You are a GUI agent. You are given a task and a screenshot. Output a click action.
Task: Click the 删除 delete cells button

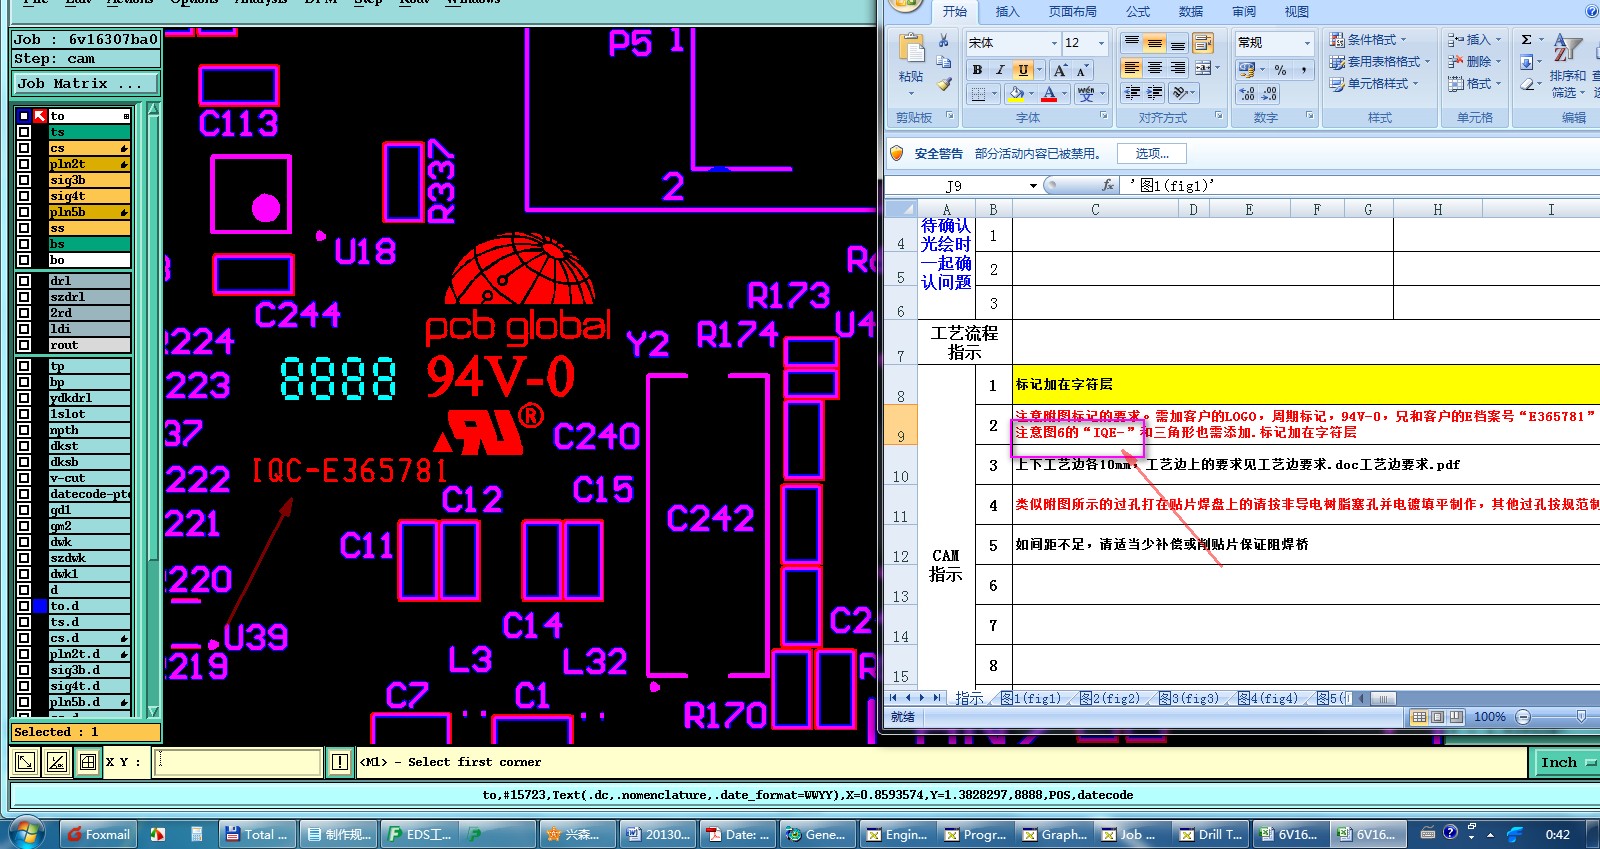1476,61
